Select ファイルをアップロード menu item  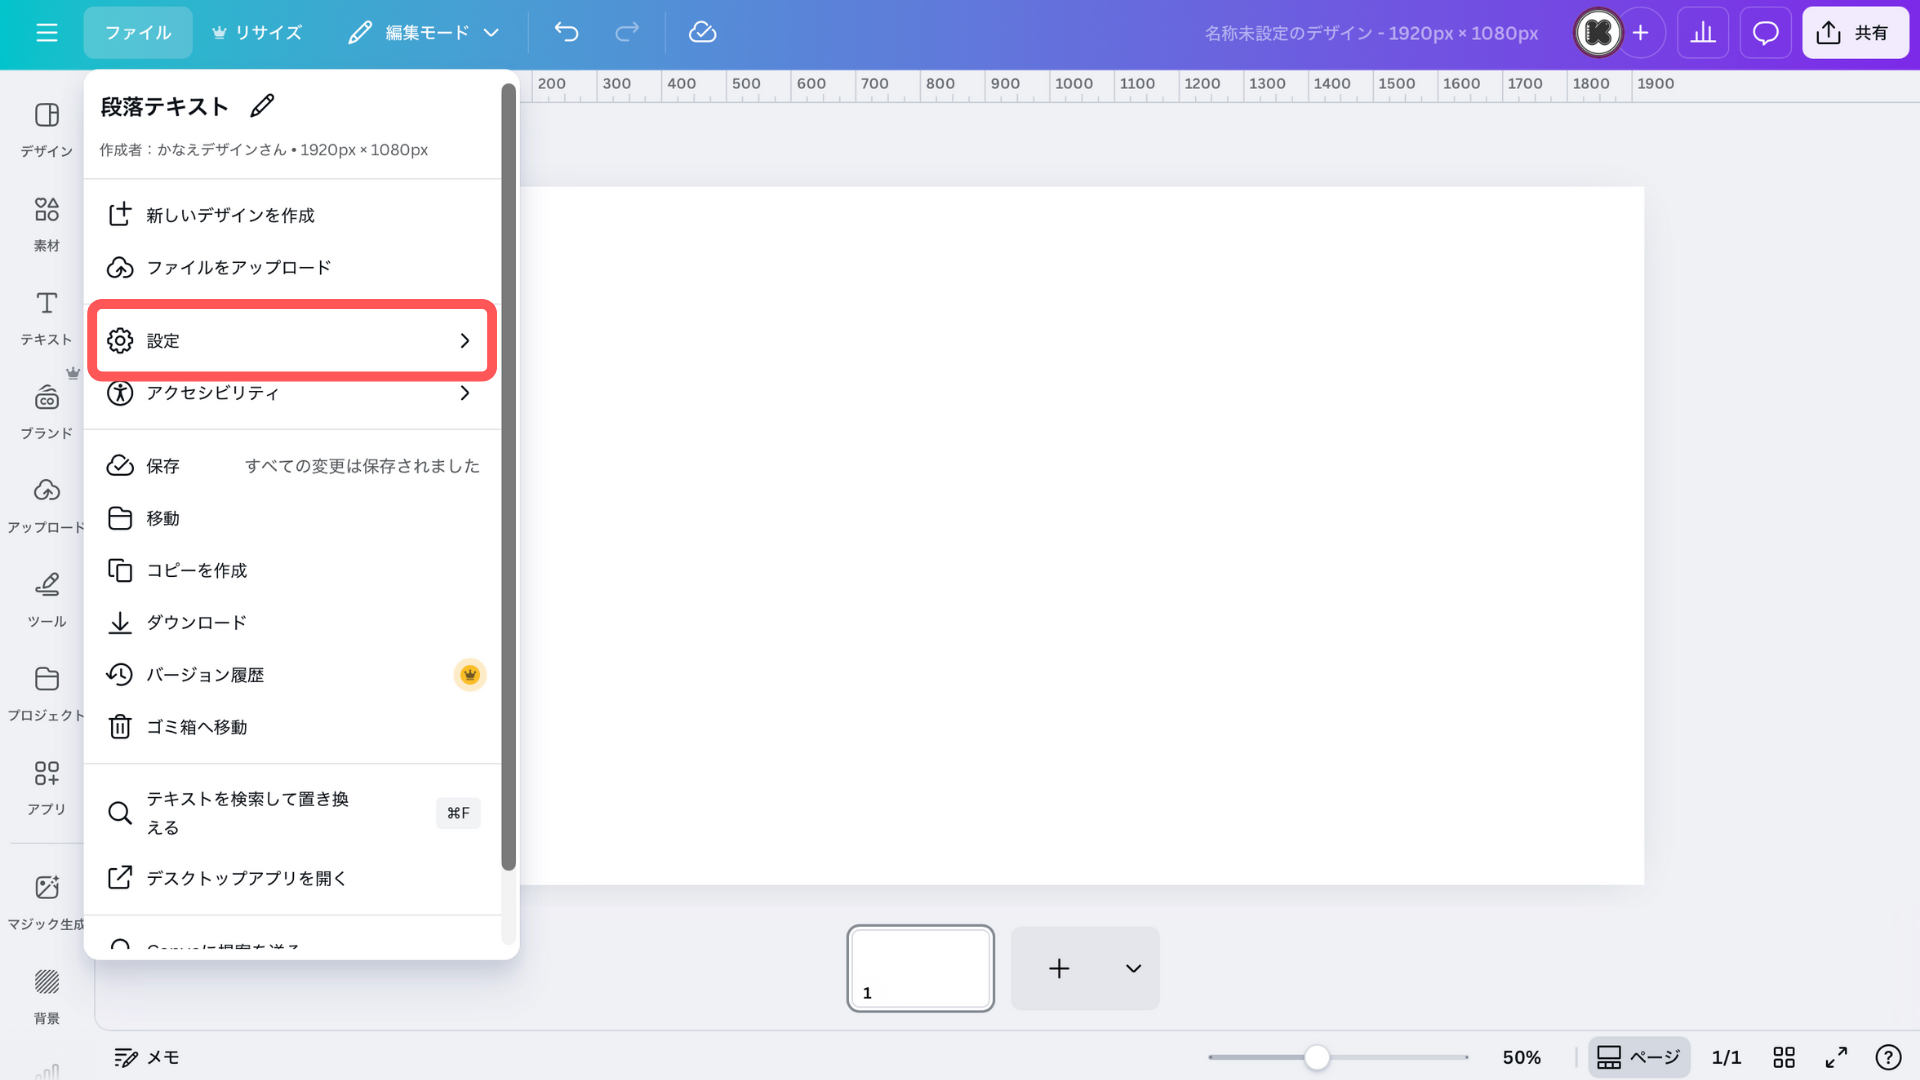(293, 267)
